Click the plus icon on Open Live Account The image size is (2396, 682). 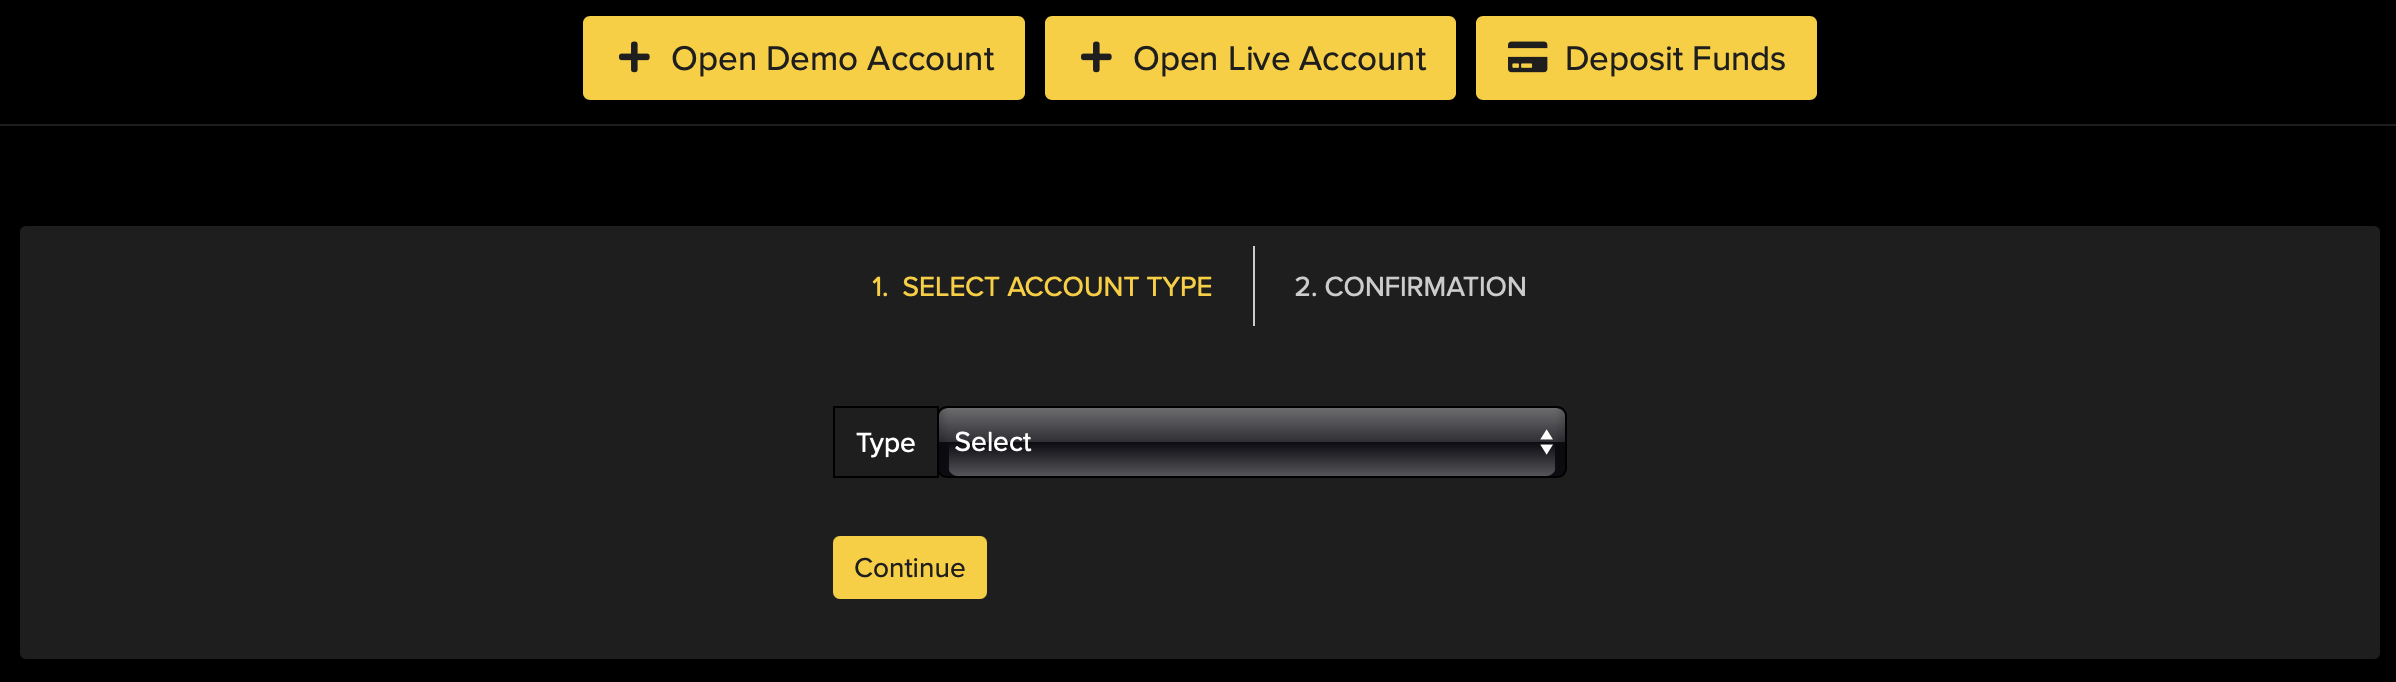pos(1096,57)
